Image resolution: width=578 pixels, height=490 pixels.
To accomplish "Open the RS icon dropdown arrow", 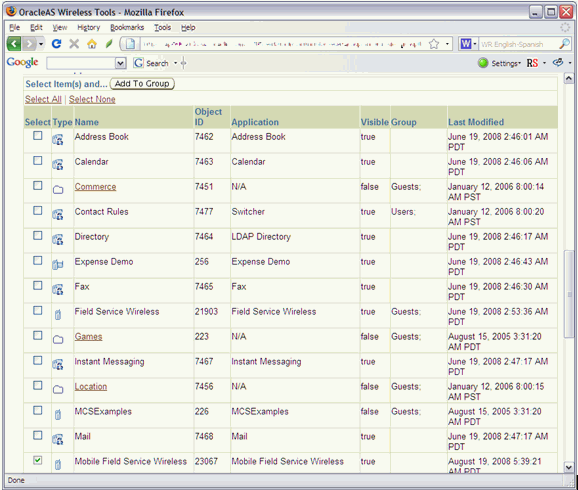I will (x=544, y=63).
